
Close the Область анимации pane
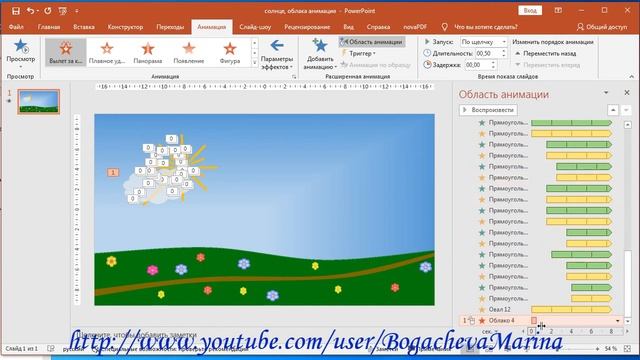627,93
